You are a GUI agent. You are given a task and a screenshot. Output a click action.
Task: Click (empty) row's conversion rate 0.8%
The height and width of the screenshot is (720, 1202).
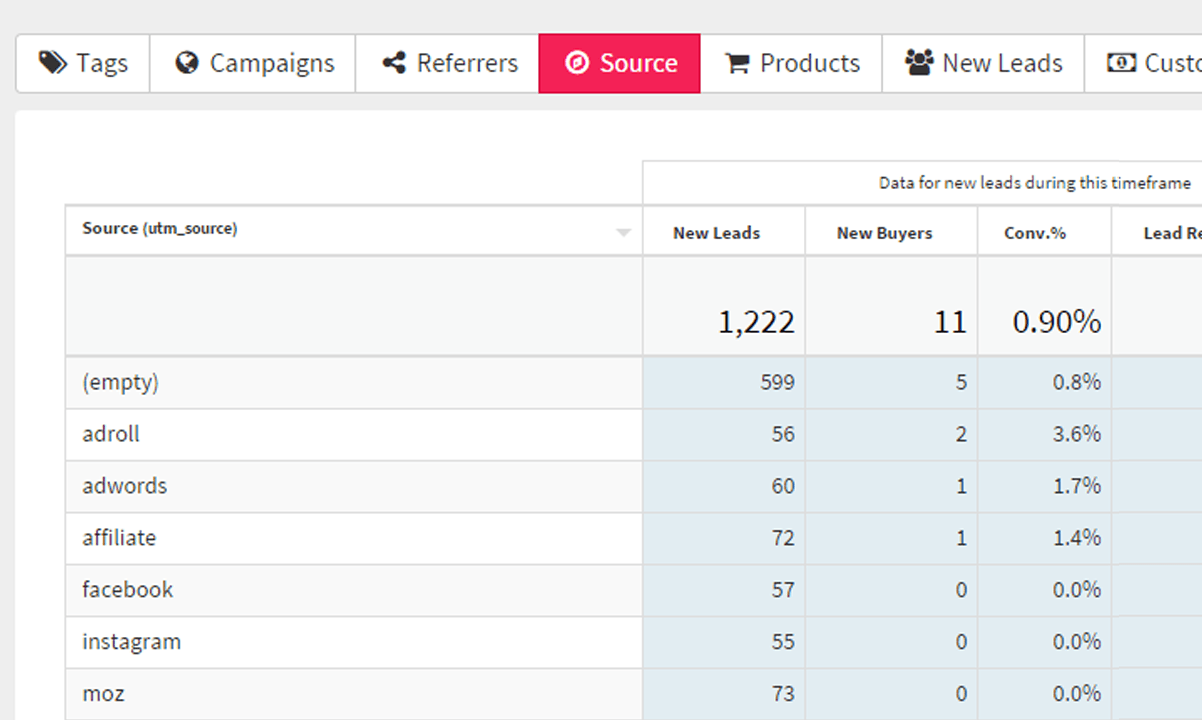click(x=1077, y=382)
